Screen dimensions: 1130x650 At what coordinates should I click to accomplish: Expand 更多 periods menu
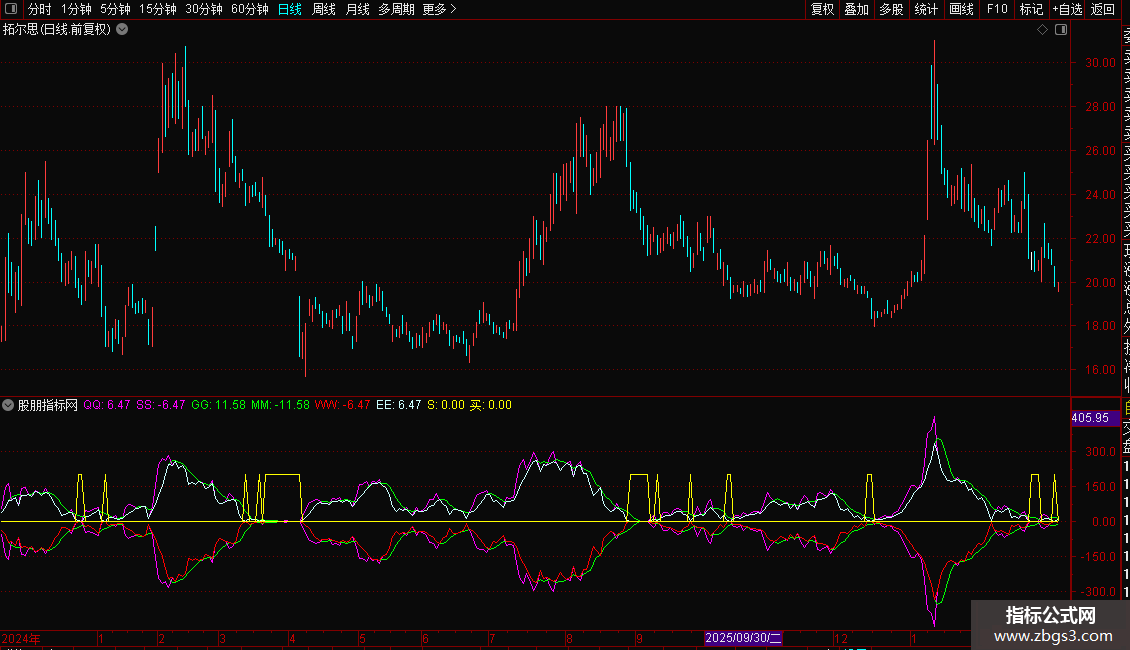[439, 9]
